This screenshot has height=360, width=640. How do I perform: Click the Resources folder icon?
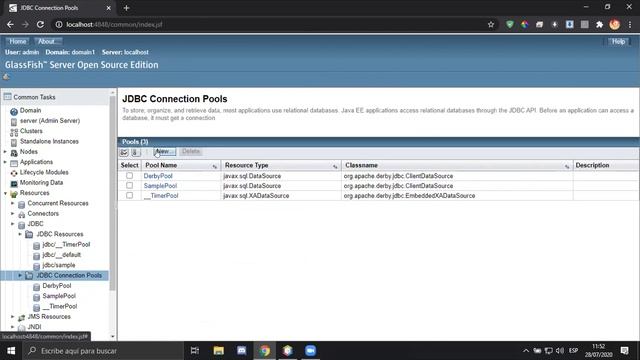[x=14, y=194]
